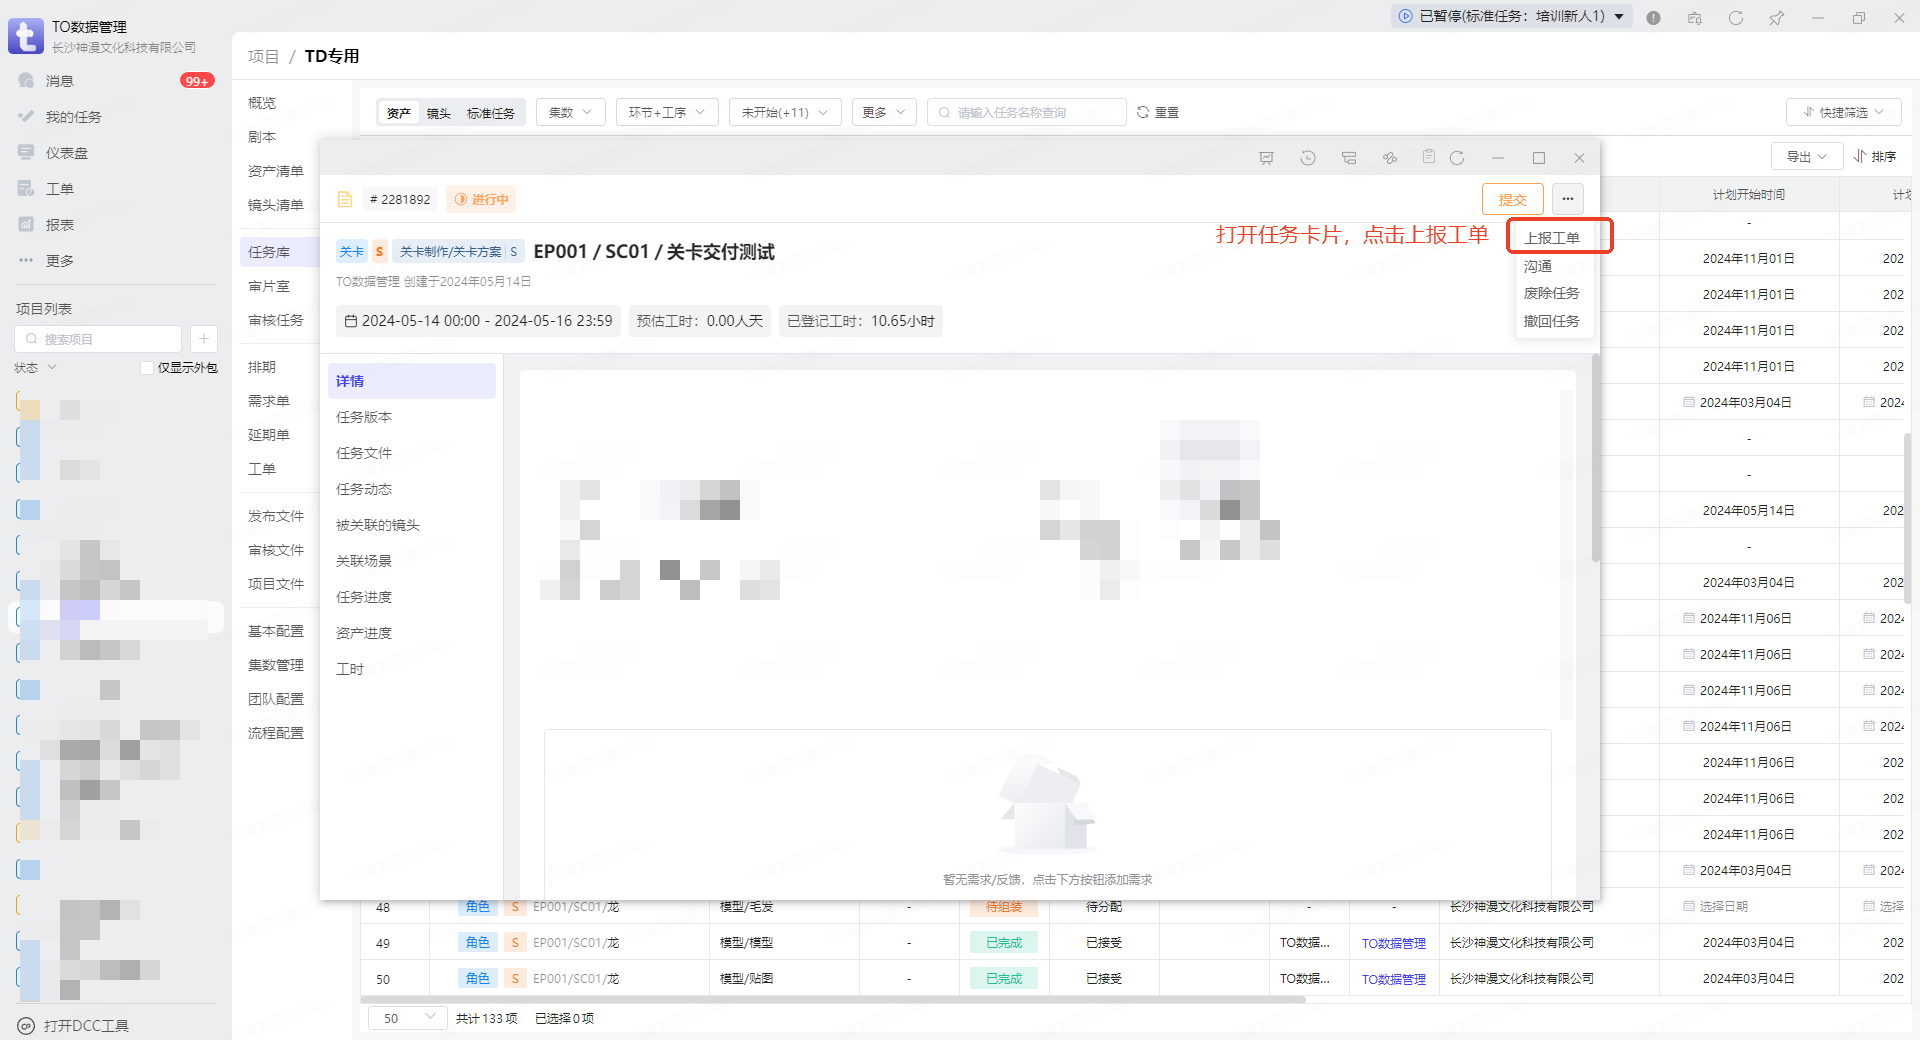This screenshot has height=1040, width=1920.
Task: Open the page size 50 dropdown
Action: tap(408, 1018)
